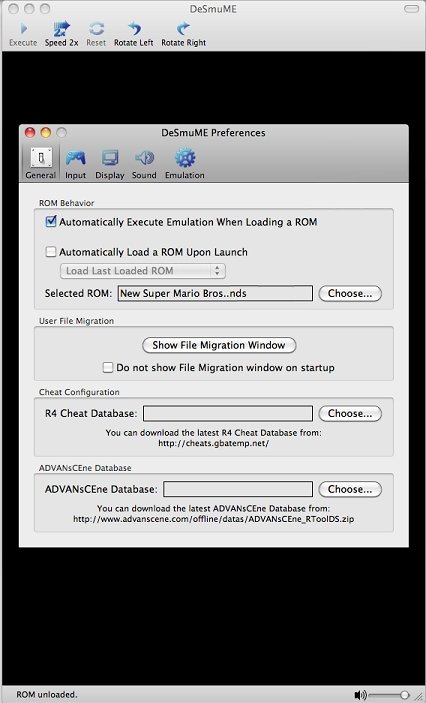Open the Display preferences pane
The height and width of the screenshot is (703, 426).
pyautogui.click(x=109, y=164)
